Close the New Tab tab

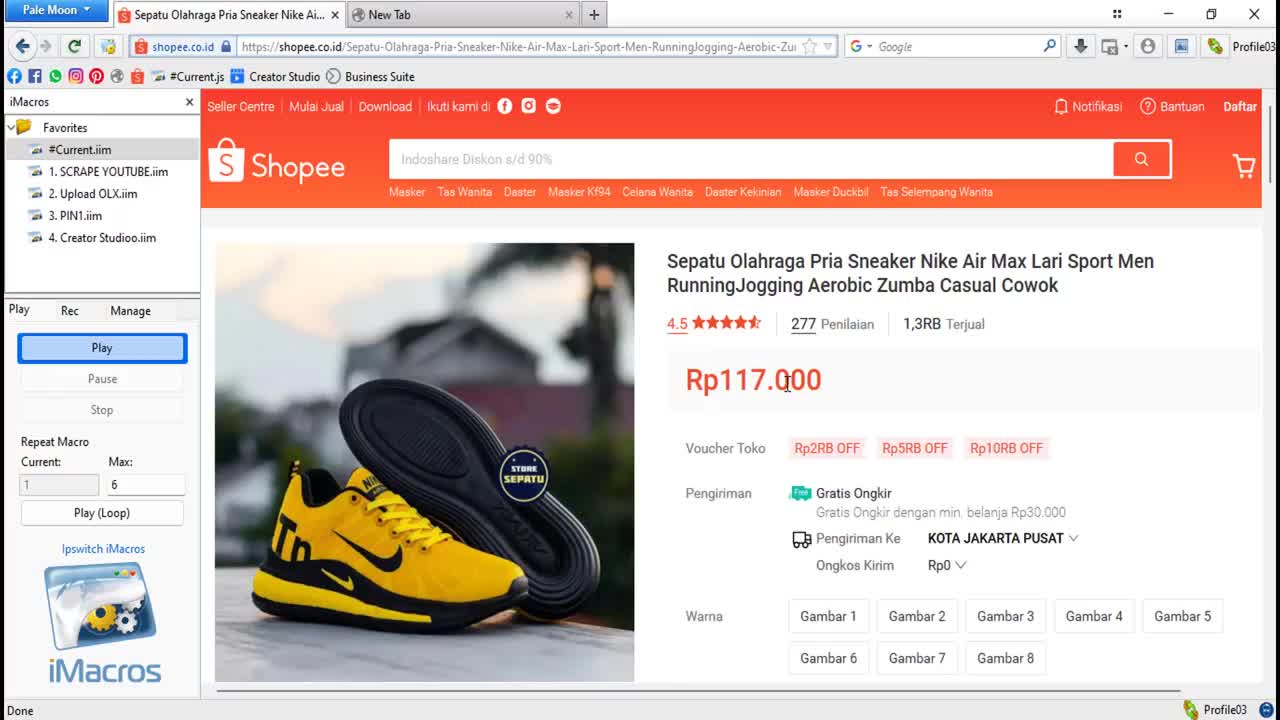[x=569, y=15]
